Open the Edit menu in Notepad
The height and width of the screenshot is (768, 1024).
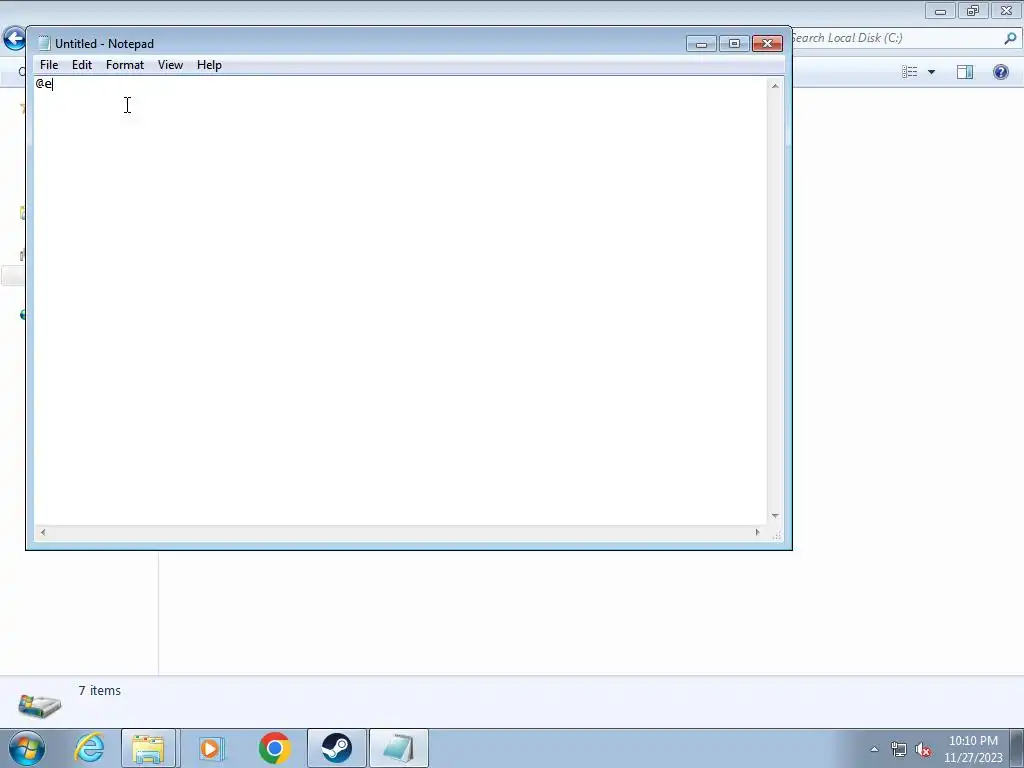pyautogui.click(x=82, y=65)
